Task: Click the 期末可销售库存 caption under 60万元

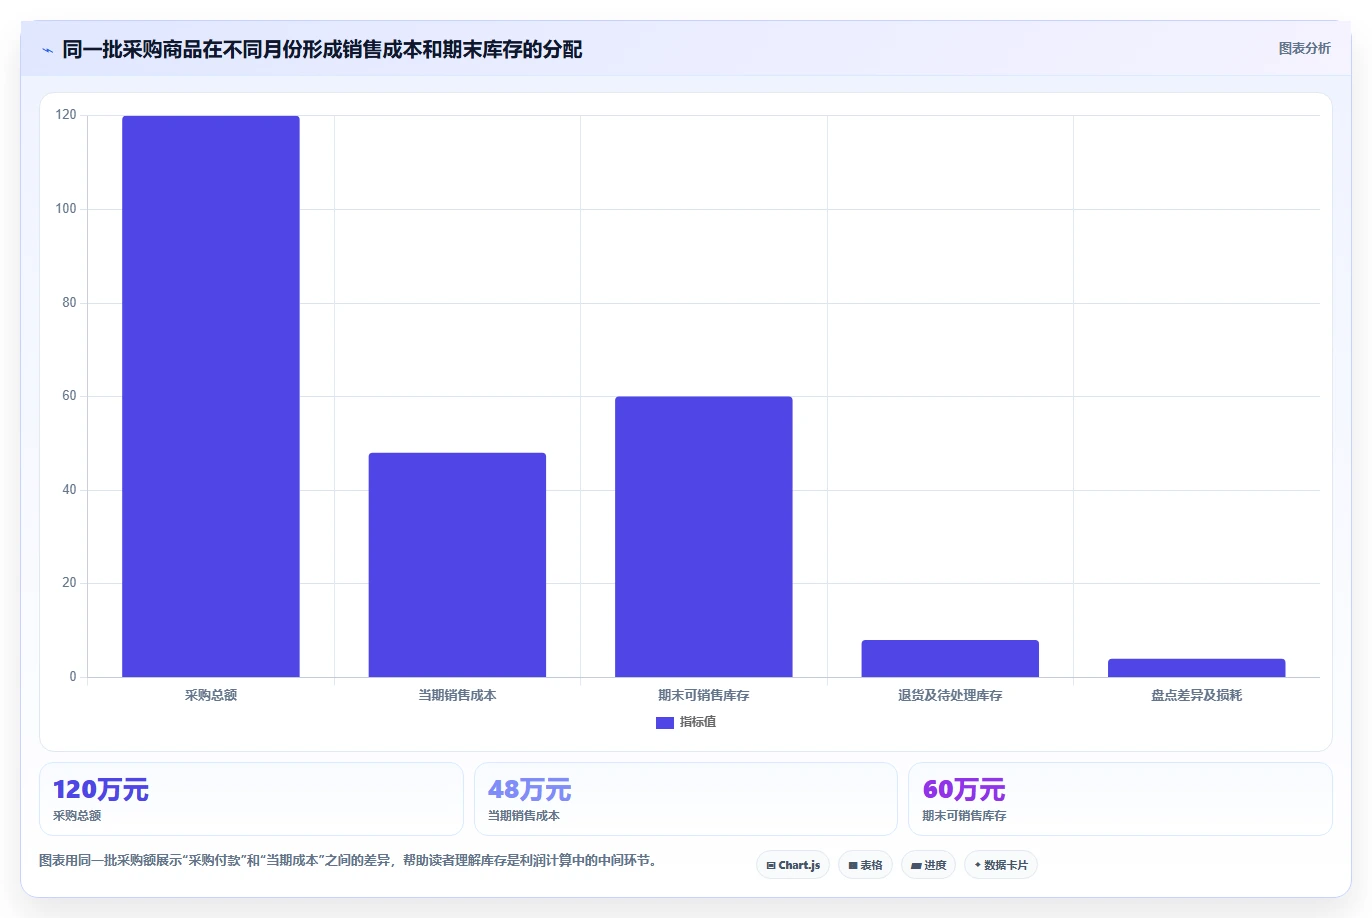Action: click(x=964, y=816)
